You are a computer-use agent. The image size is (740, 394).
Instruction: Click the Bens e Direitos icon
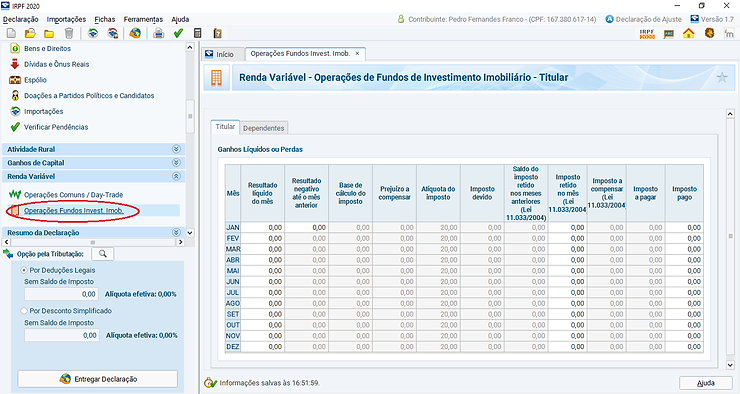point(15,48)
